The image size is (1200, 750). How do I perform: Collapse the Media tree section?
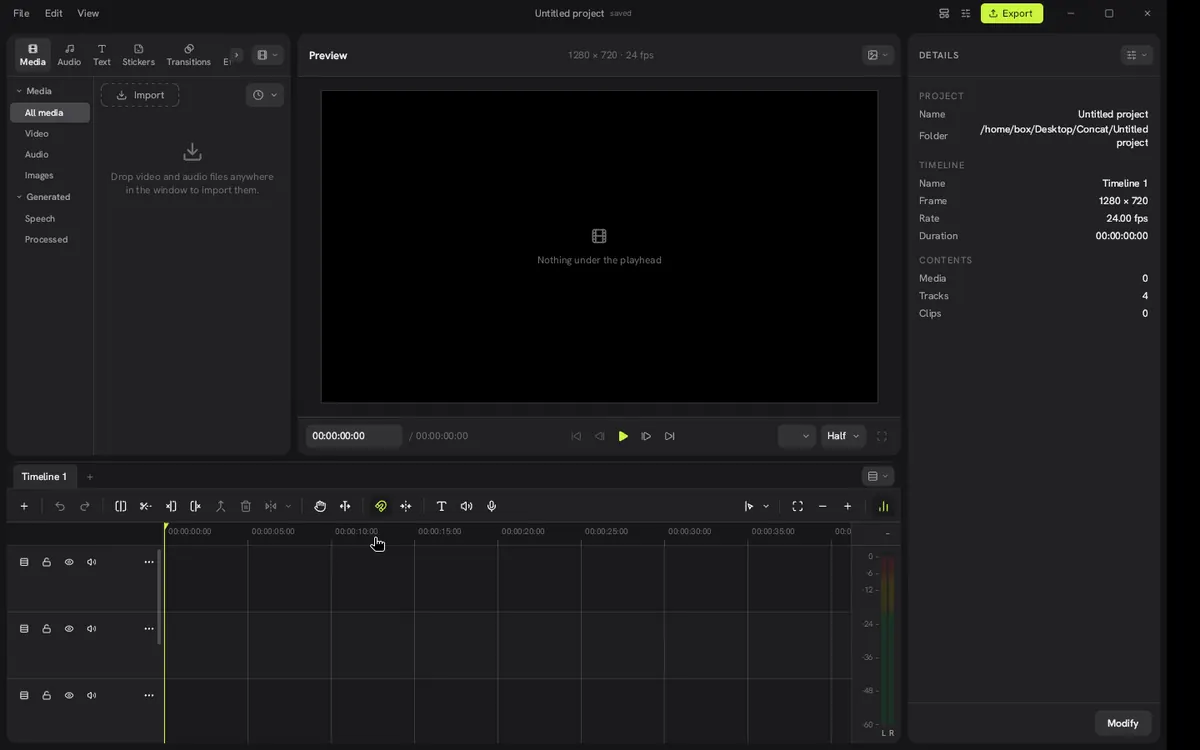(19, 91)
